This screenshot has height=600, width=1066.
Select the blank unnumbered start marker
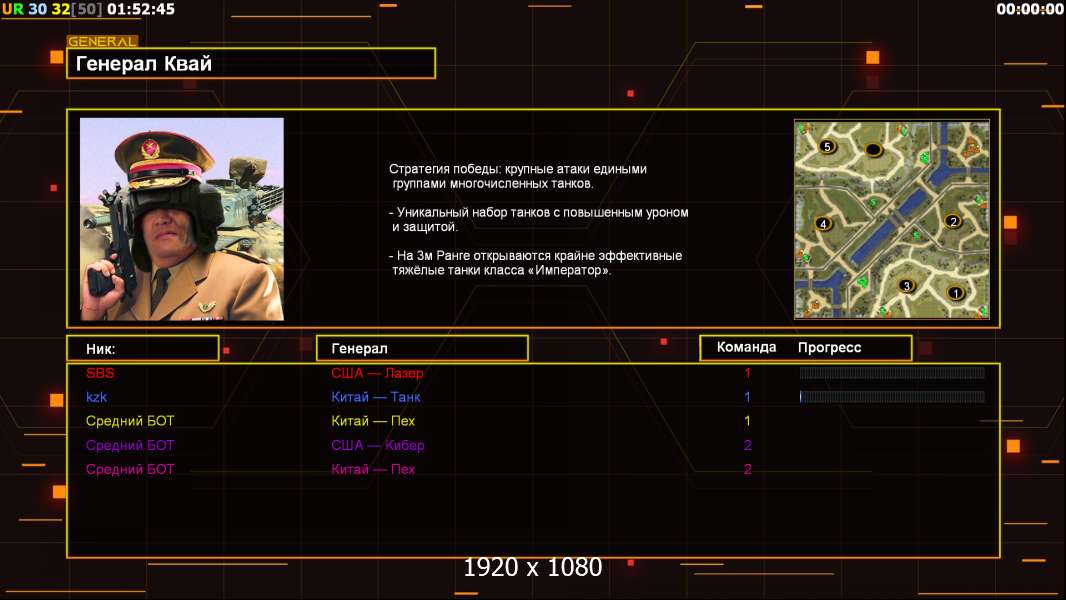point(873,150)
